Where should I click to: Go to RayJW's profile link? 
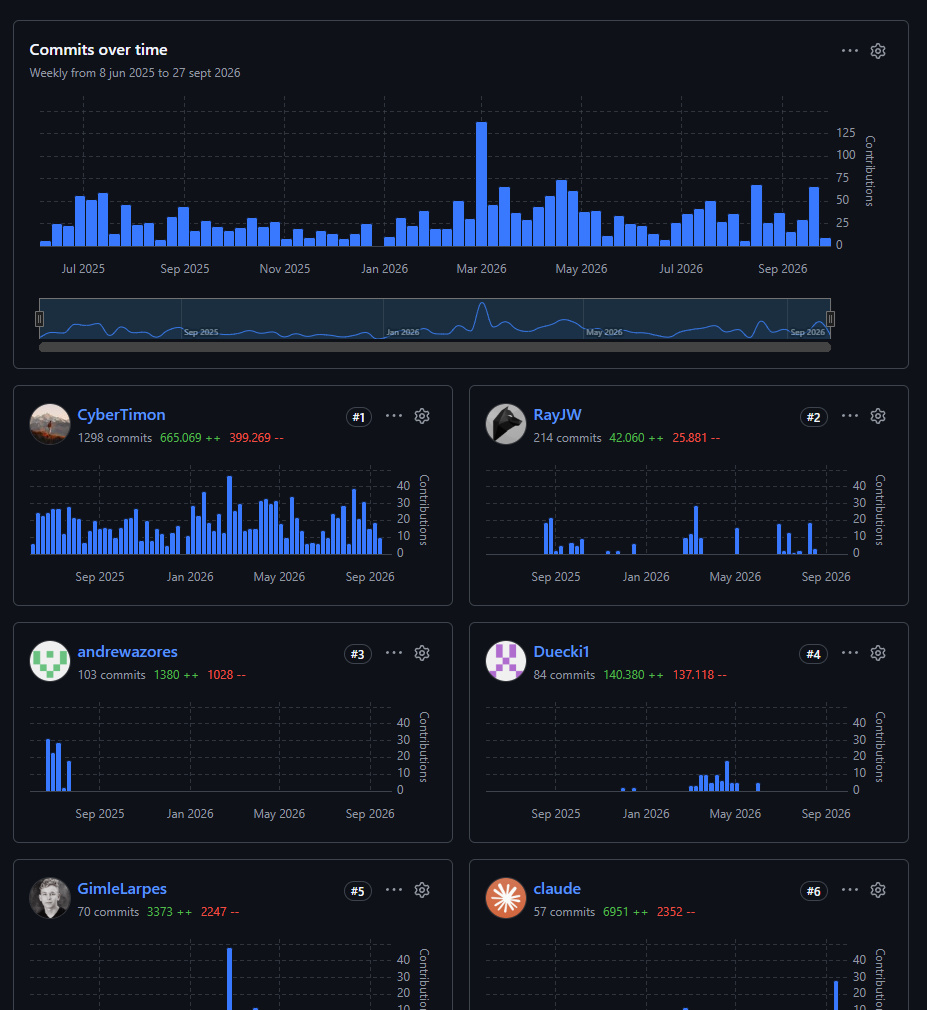[x=557, y=415]
